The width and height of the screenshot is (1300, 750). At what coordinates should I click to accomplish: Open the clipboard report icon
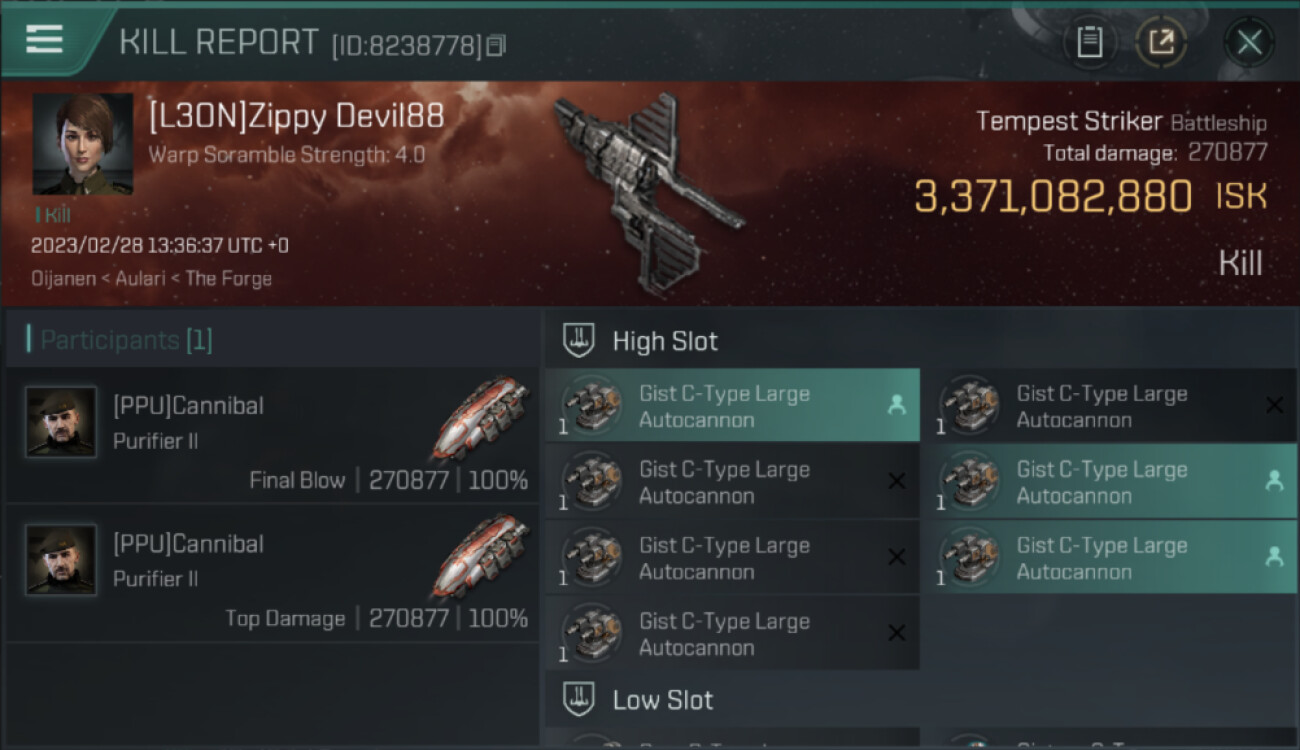[1089, 42]
